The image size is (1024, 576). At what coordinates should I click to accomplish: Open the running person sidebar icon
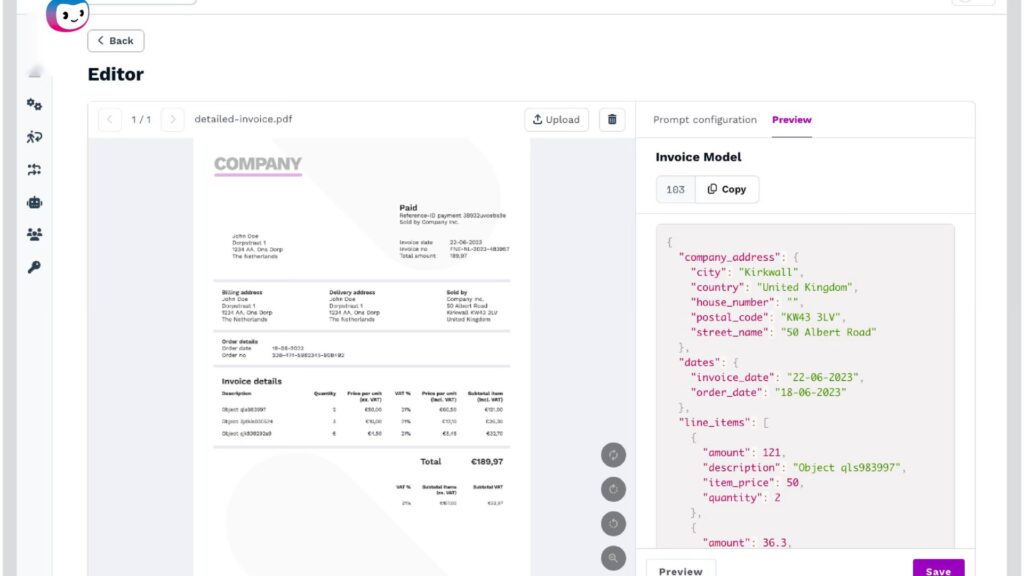click(35, 137)
